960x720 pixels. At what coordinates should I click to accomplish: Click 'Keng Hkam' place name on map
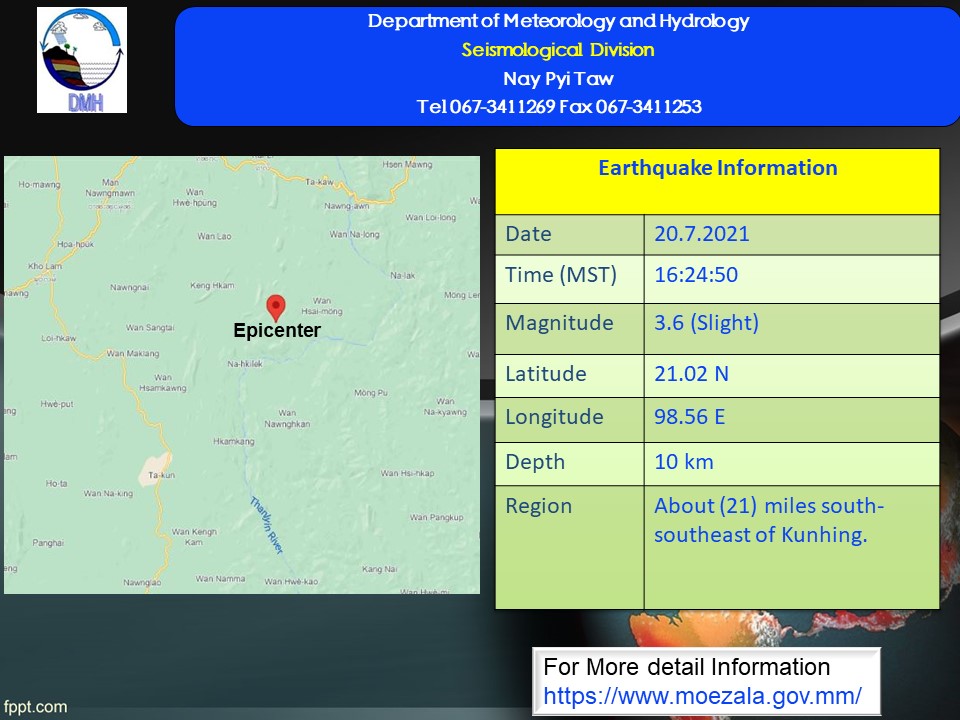pos(212,285)
